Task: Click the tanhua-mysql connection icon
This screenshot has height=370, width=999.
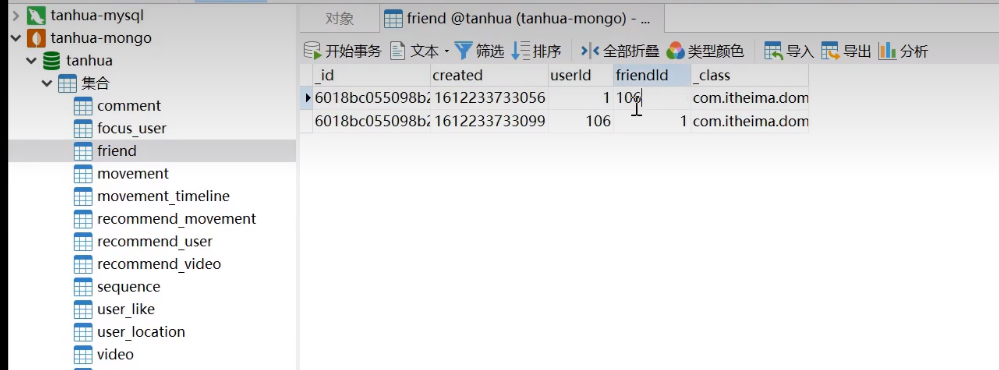Action: coord(36,15)
